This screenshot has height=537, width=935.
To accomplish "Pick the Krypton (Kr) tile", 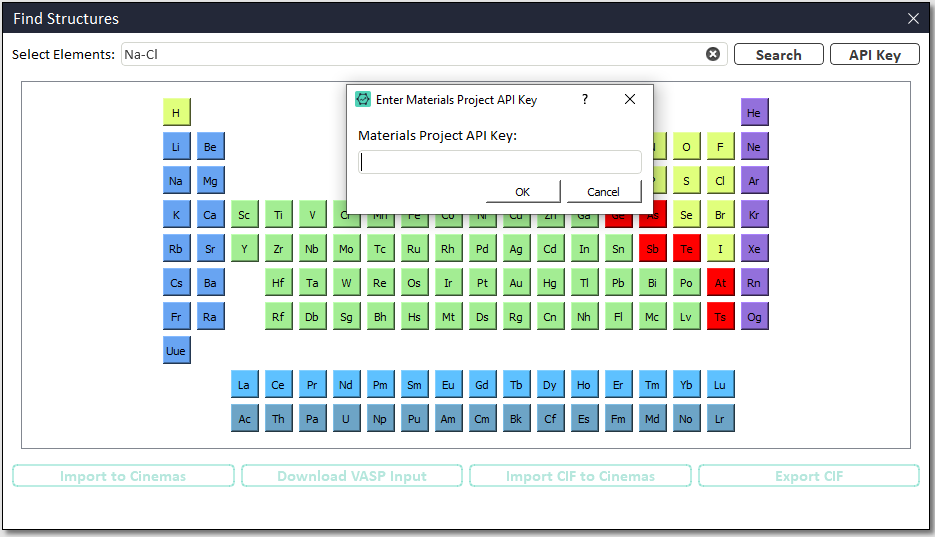I will (x=754, y=214).
